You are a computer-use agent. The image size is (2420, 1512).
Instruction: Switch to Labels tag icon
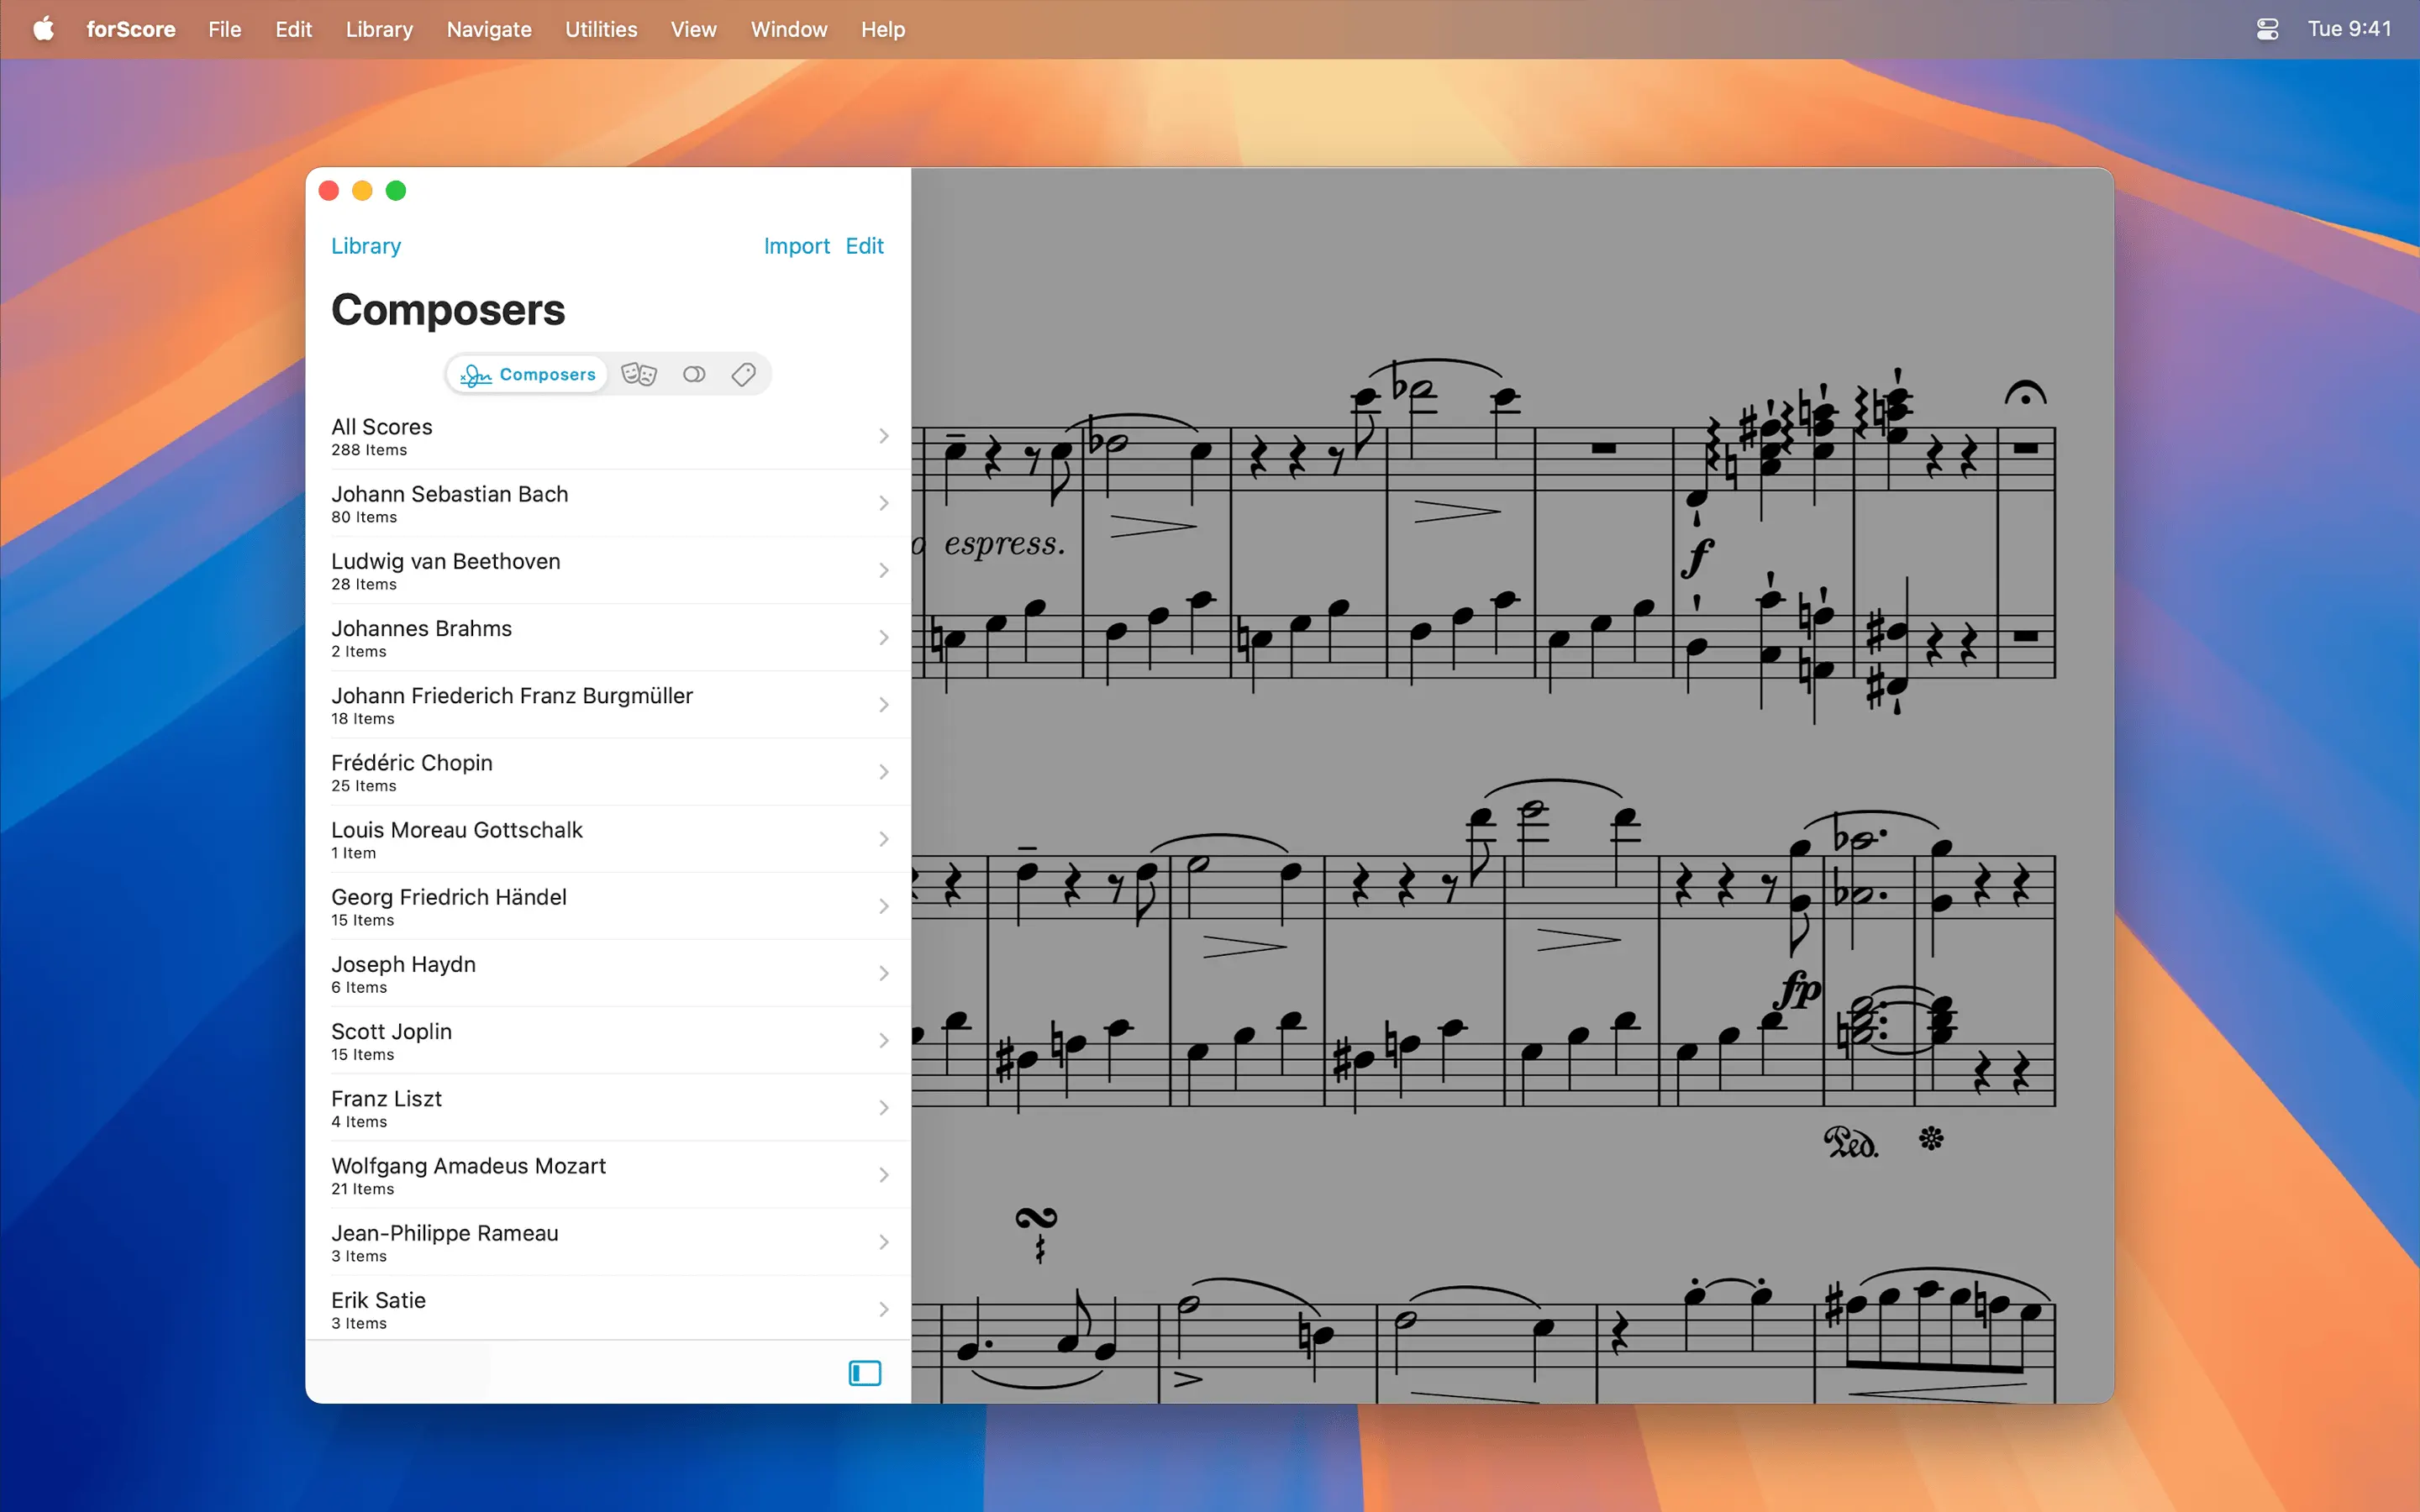743,374
